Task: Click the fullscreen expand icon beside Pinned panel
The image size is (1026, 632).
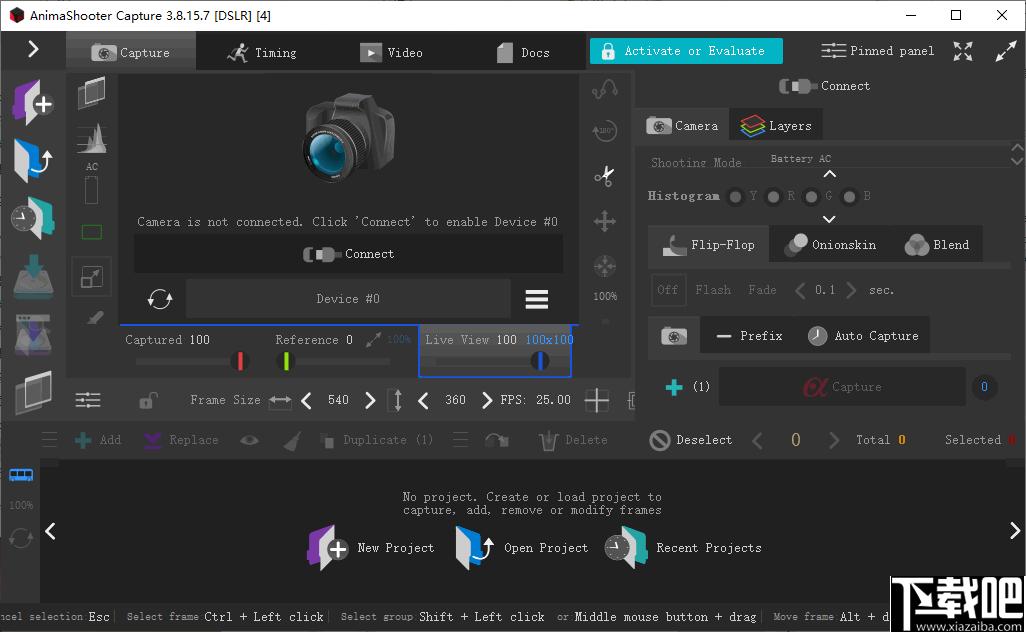Action: 963,51
